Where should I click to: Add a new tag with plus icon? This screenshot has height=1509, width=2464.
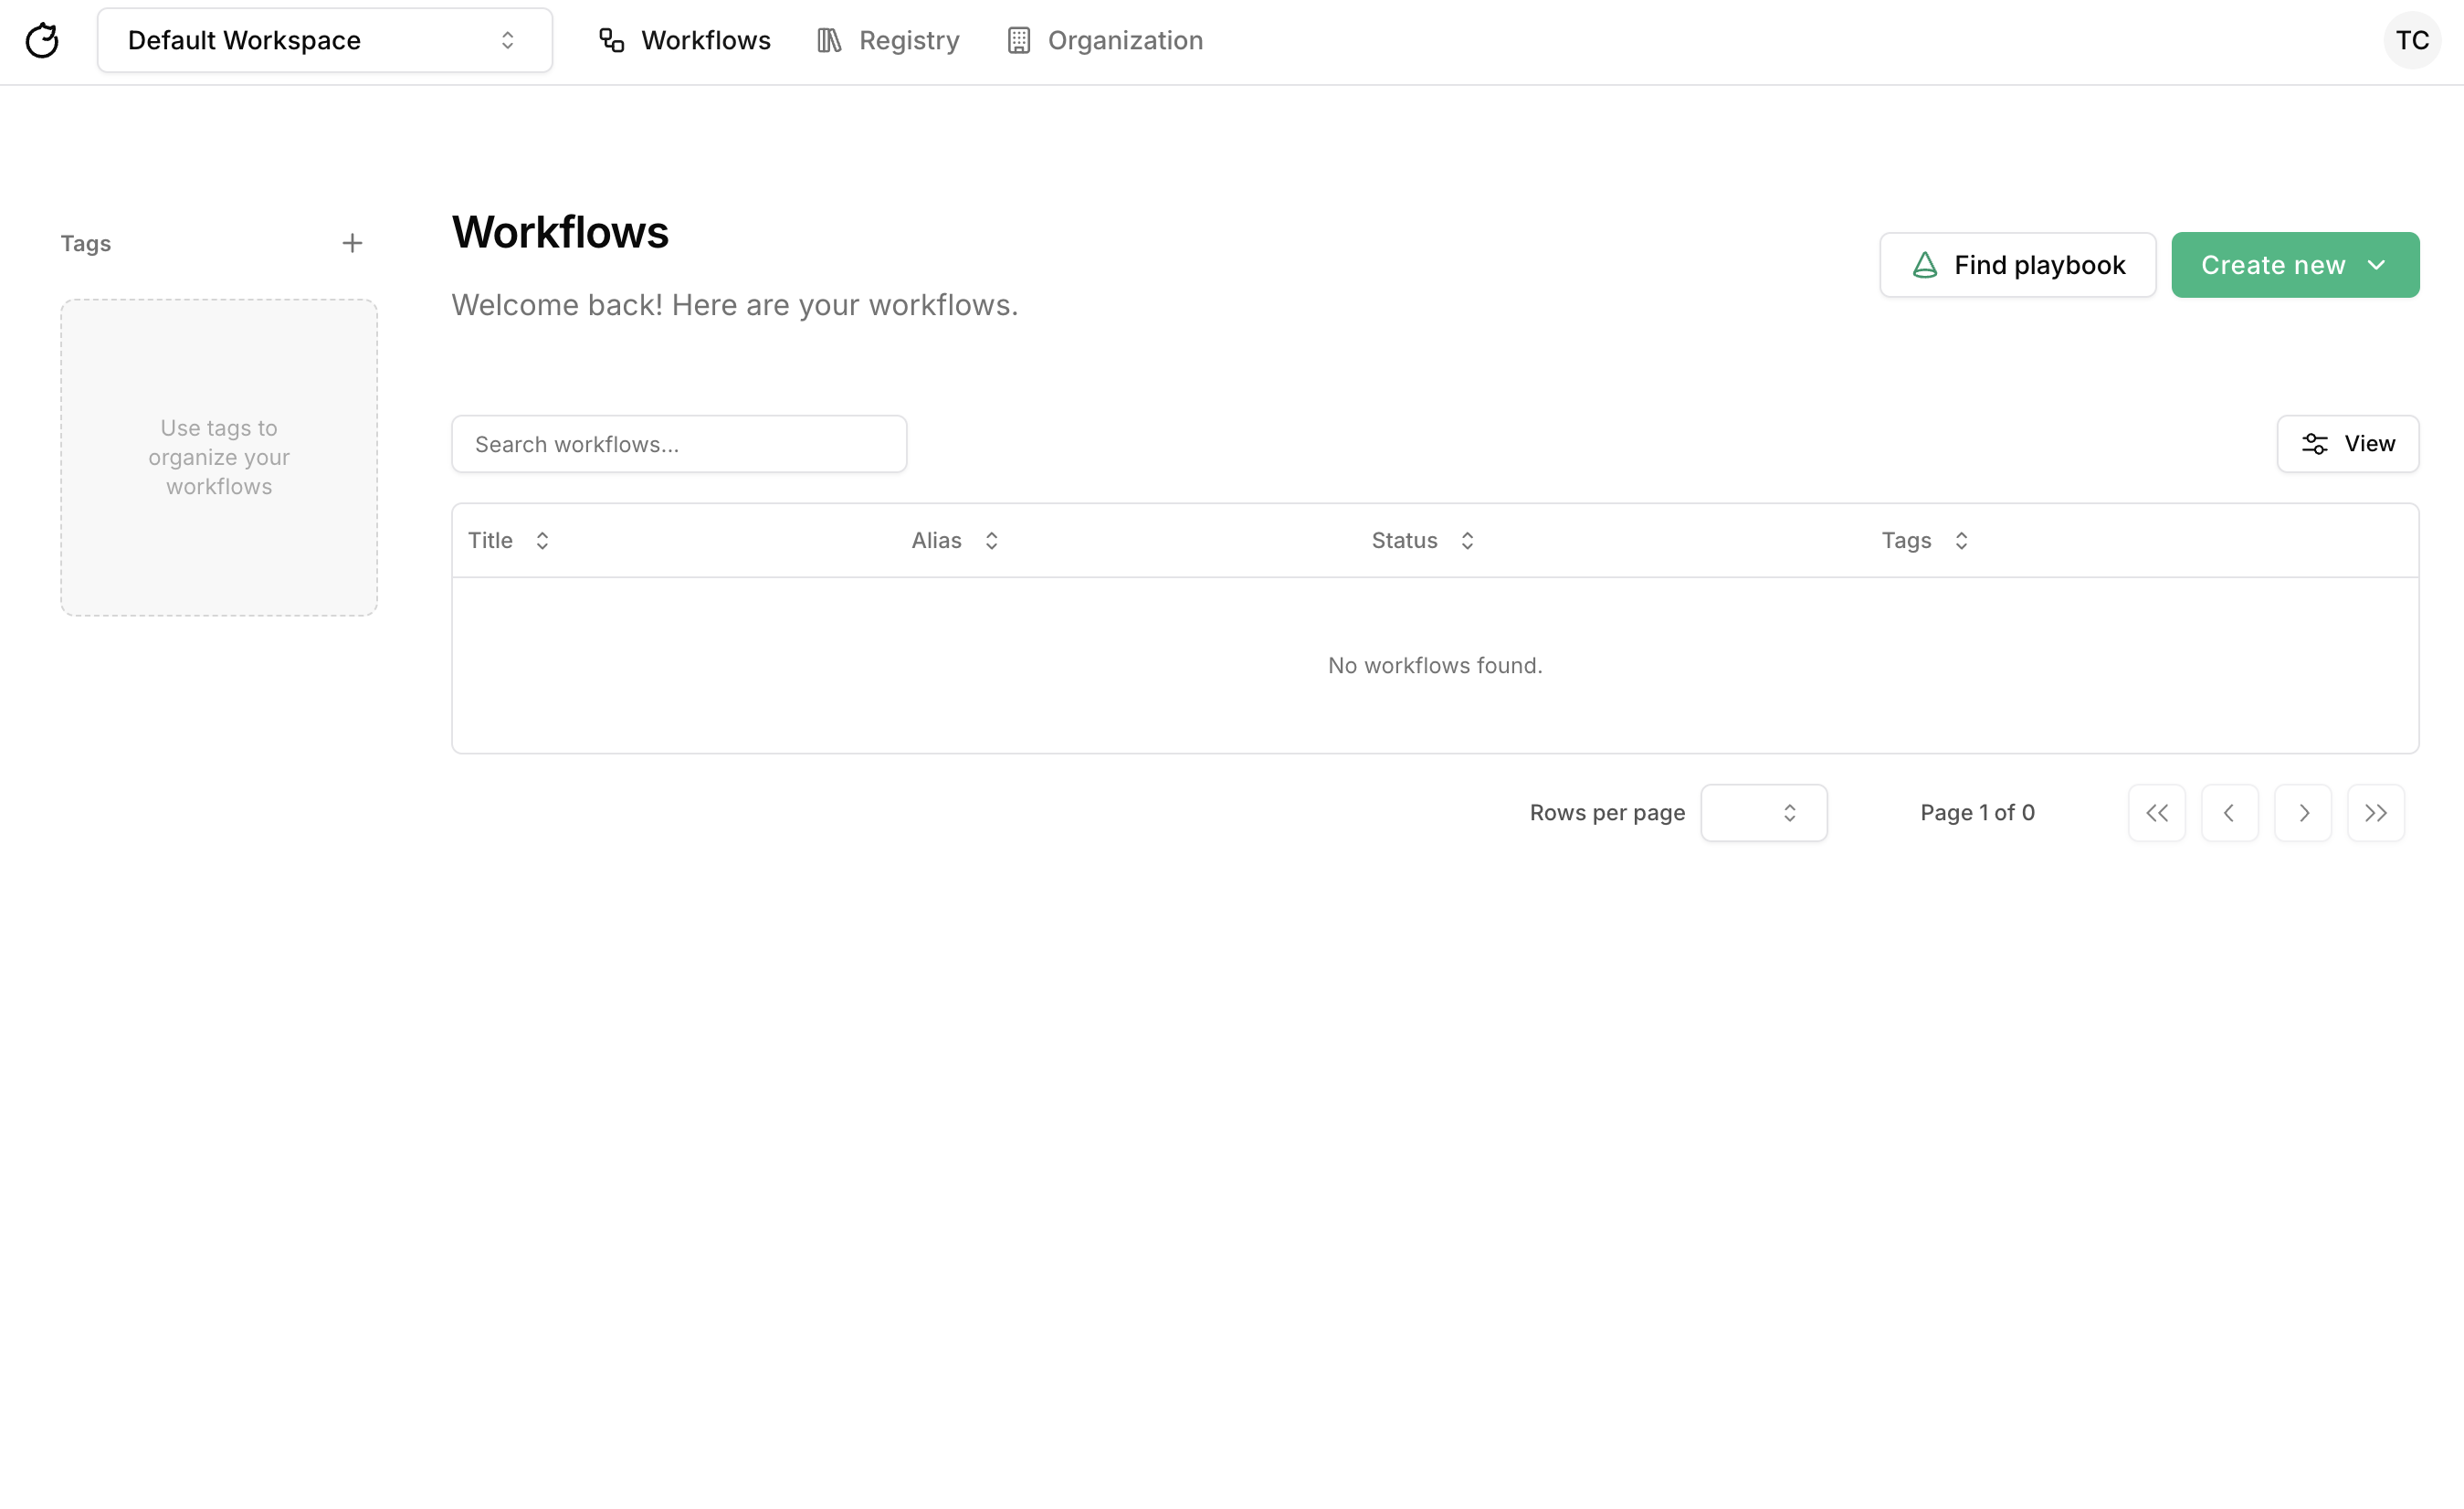[352, 243]
